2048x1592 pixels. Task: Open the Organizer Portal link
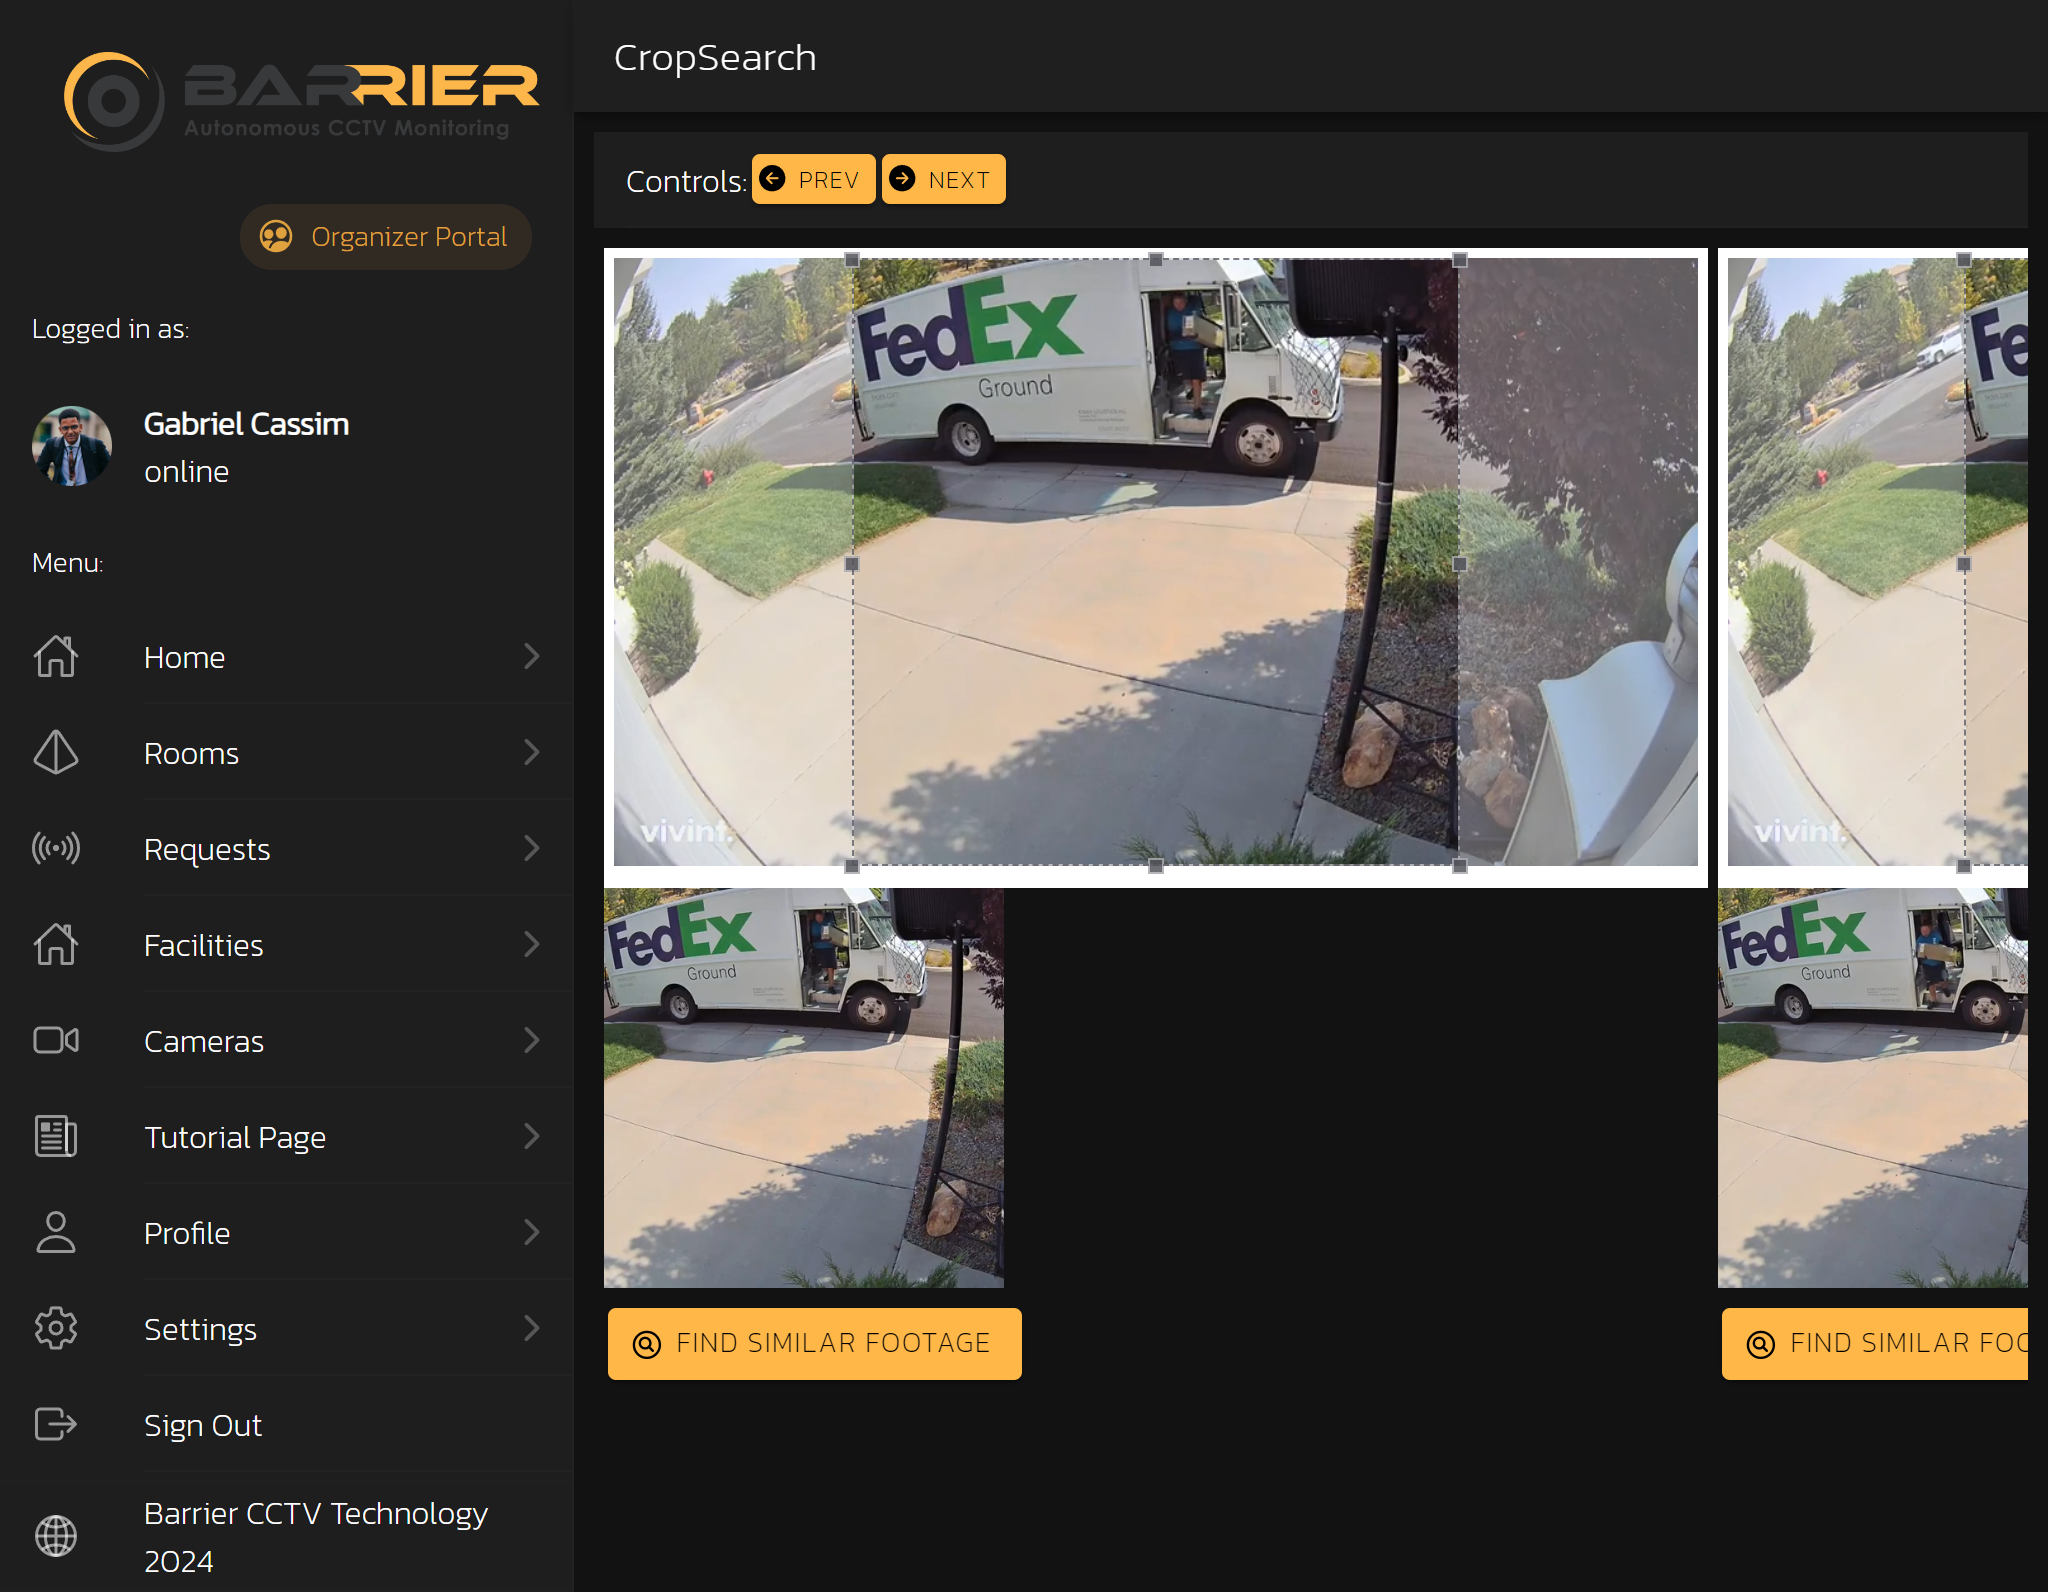pyautogui.click(x=386, y=237)
